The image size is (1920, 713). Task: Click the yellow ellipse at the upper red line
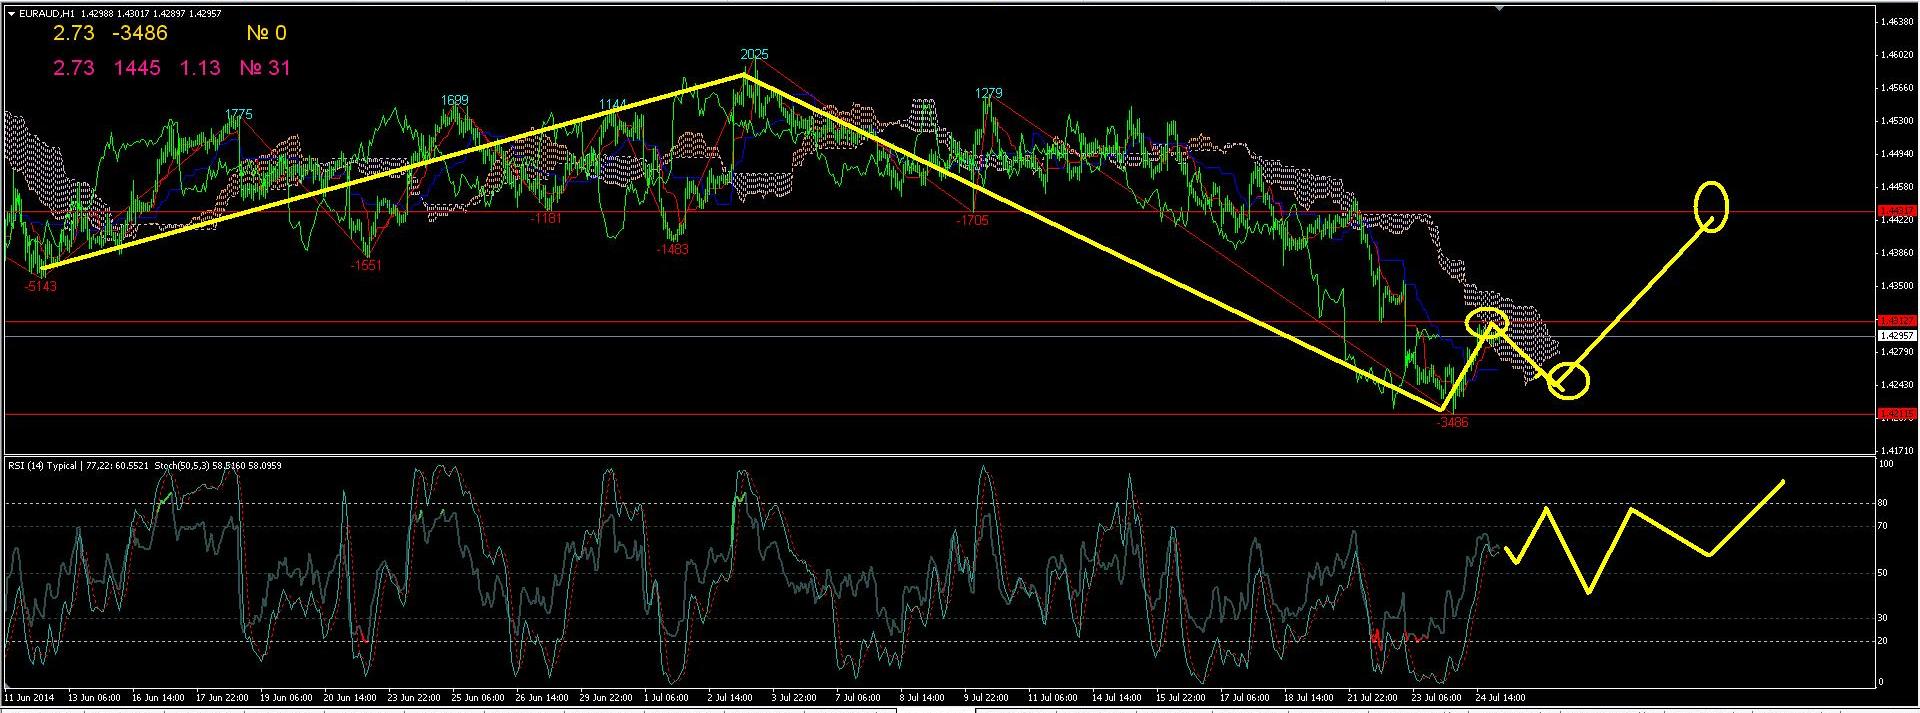[1711, 207]
